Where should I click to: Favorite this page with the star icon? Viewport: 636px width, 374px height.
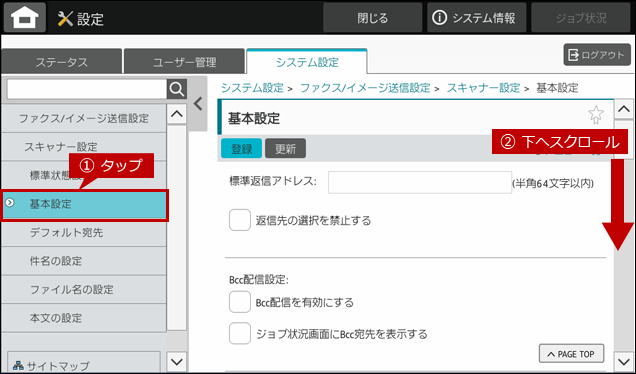596,115
